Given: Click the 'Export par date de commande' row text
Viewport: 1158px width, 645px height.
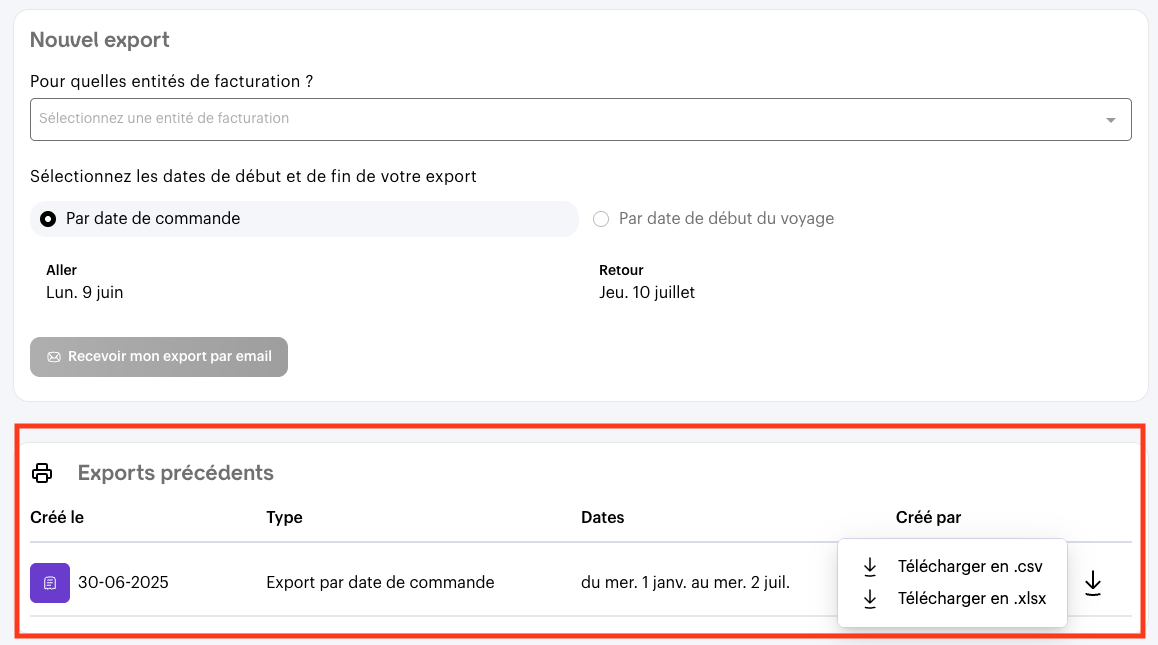Looking at the screenshot, I should (x=380, y=582).
